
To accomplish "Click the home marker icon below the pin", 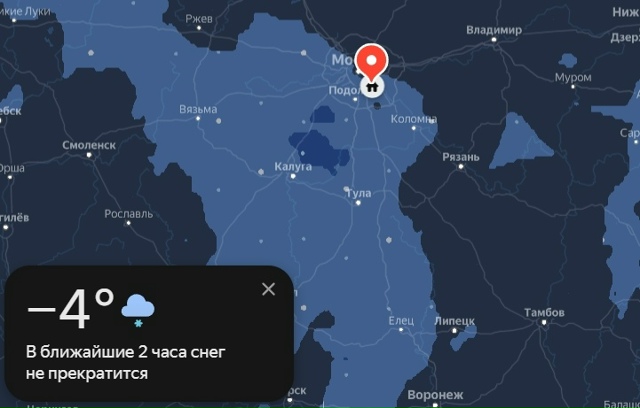I will click(x=372, y=86).
